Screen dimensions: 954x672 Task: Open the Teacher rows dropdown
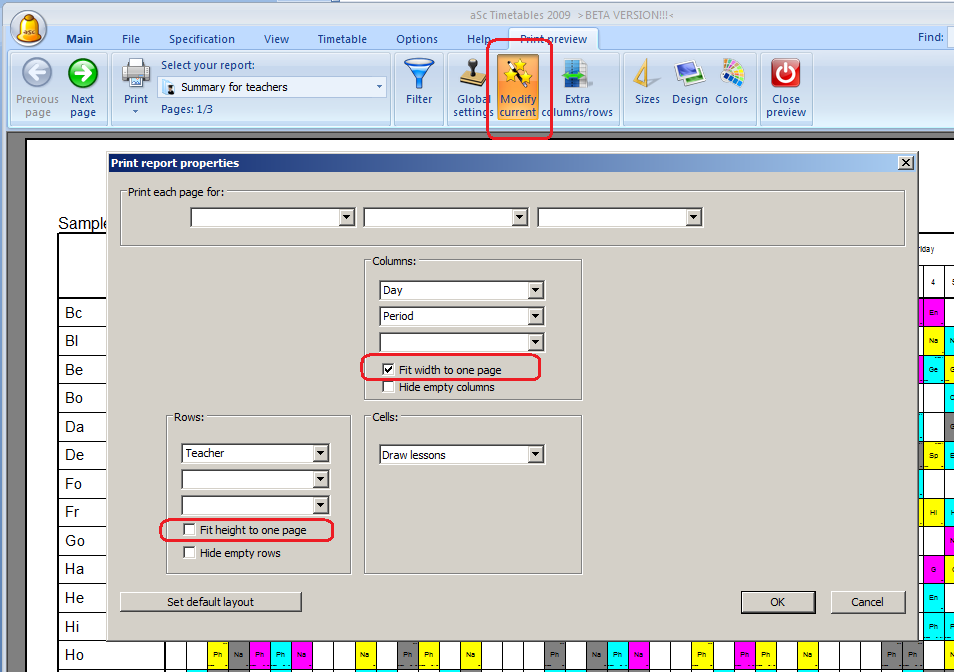click(320, 453)
